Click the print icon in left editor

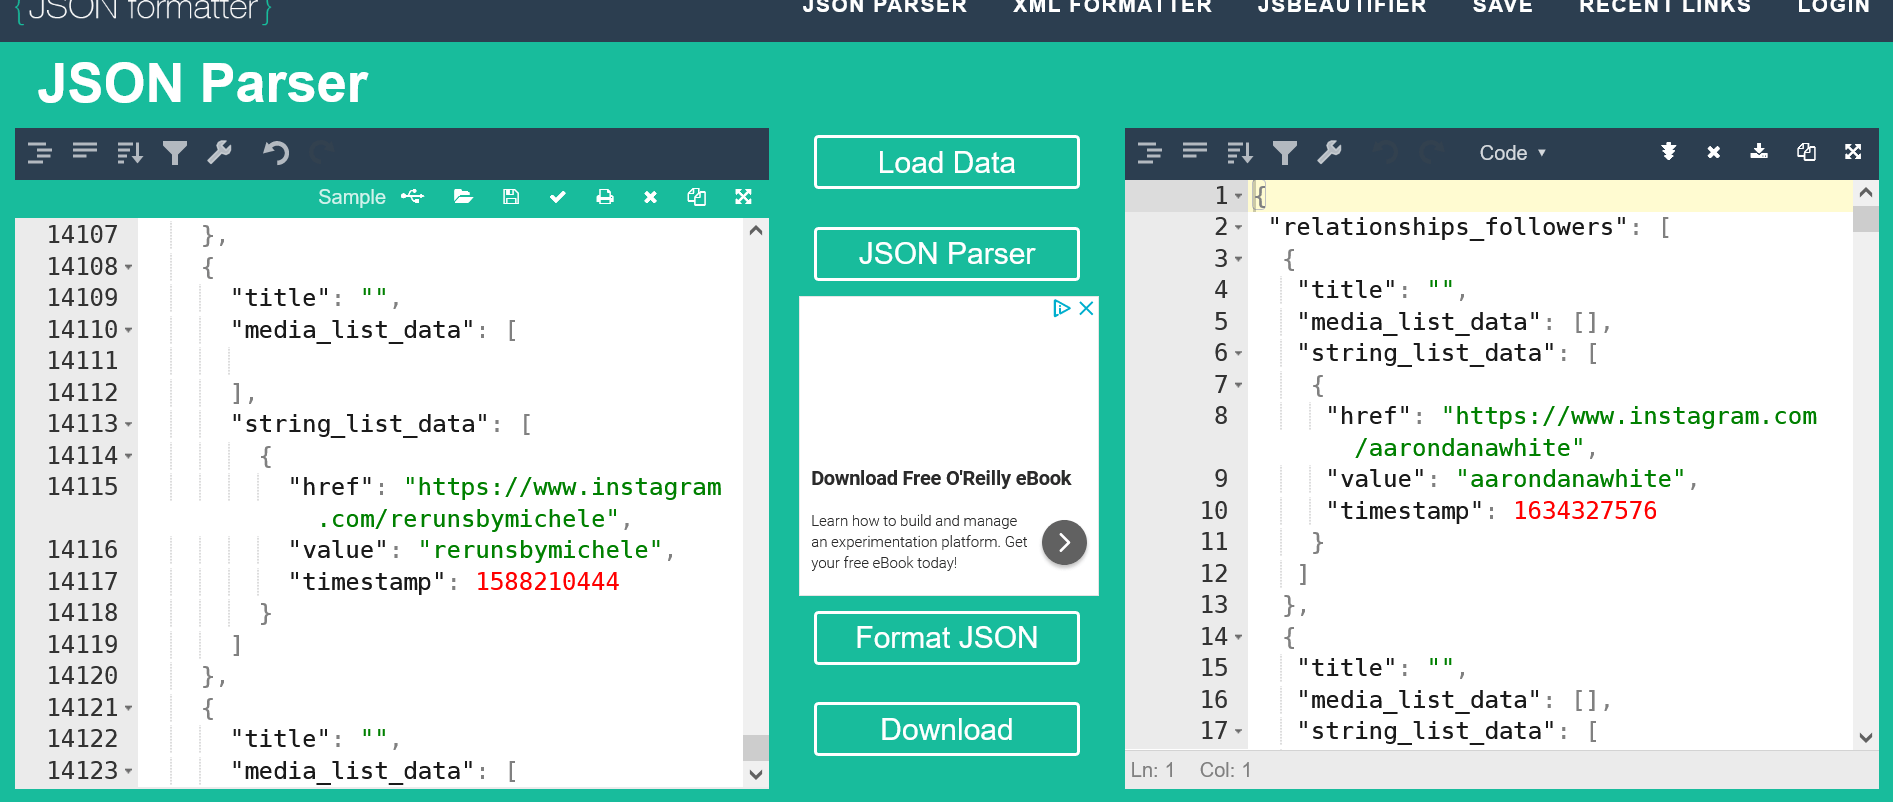point(605,197)
